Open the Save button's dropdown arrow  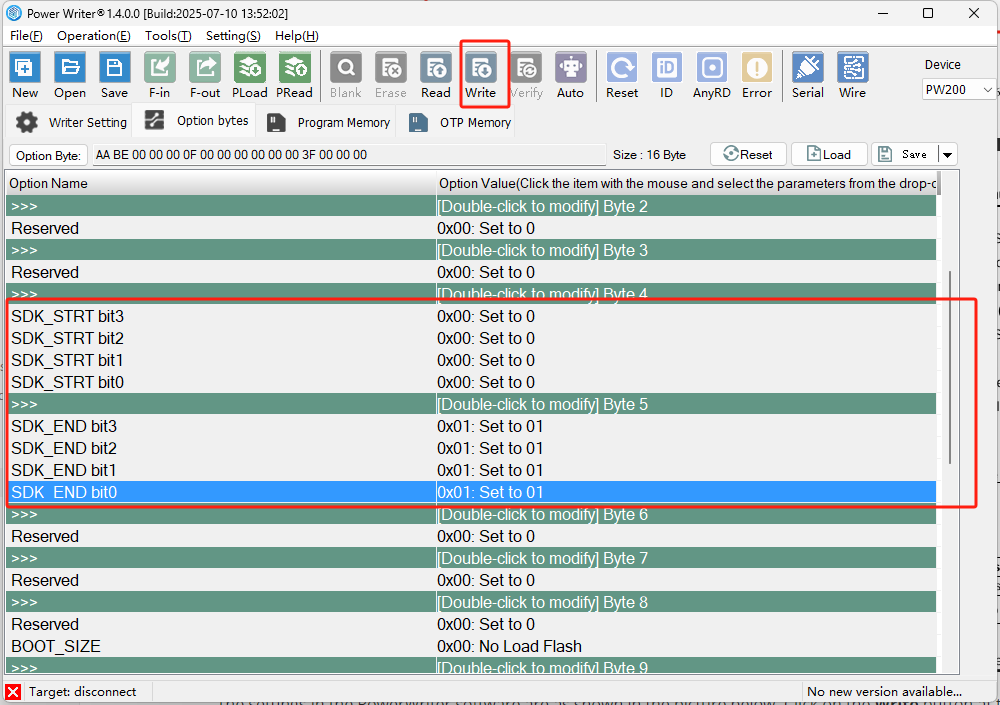tap(948, 154)
